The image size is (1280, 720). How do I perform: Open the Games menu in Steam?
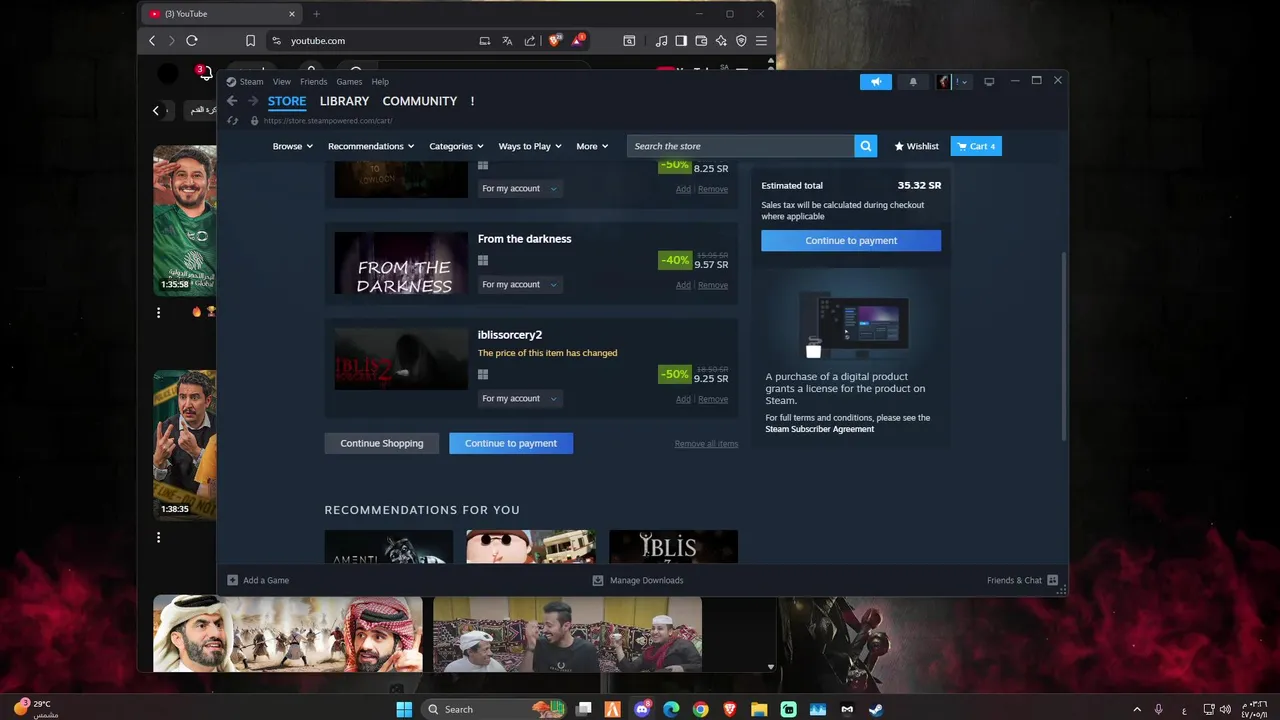(x=349, y=82)
